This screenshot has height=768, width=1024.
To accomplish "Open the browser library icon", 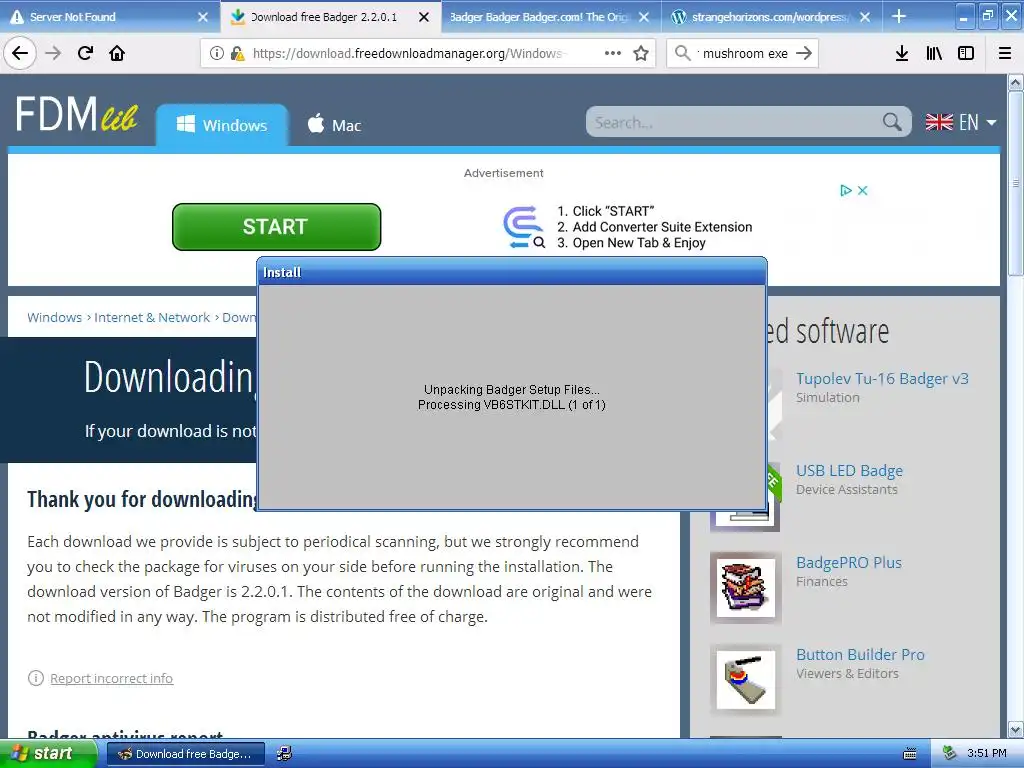I will pos(934,53).
